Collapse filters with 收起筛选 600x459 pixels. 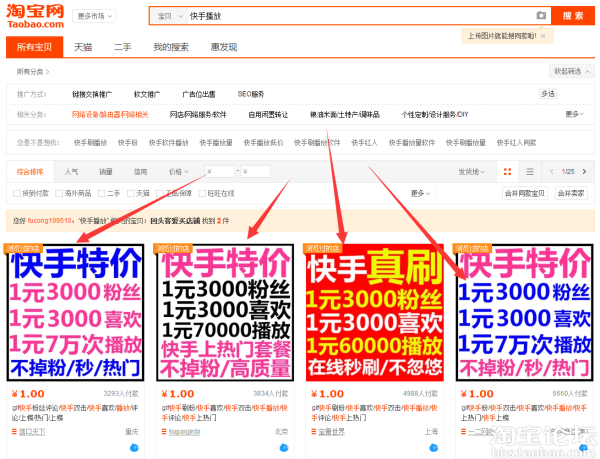tap(572, 71)
